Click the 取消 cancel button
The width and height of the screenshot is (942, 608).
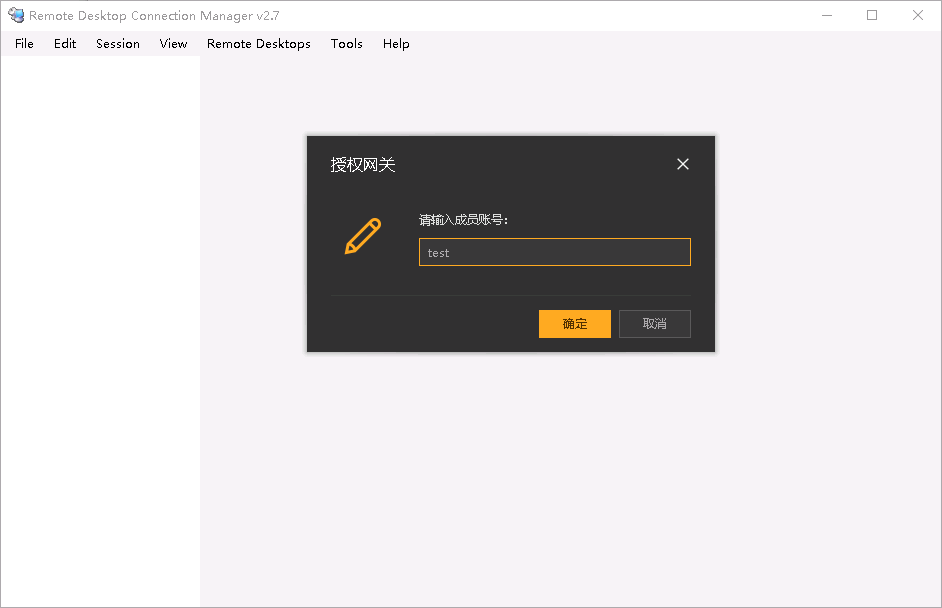tap(655, 324)
